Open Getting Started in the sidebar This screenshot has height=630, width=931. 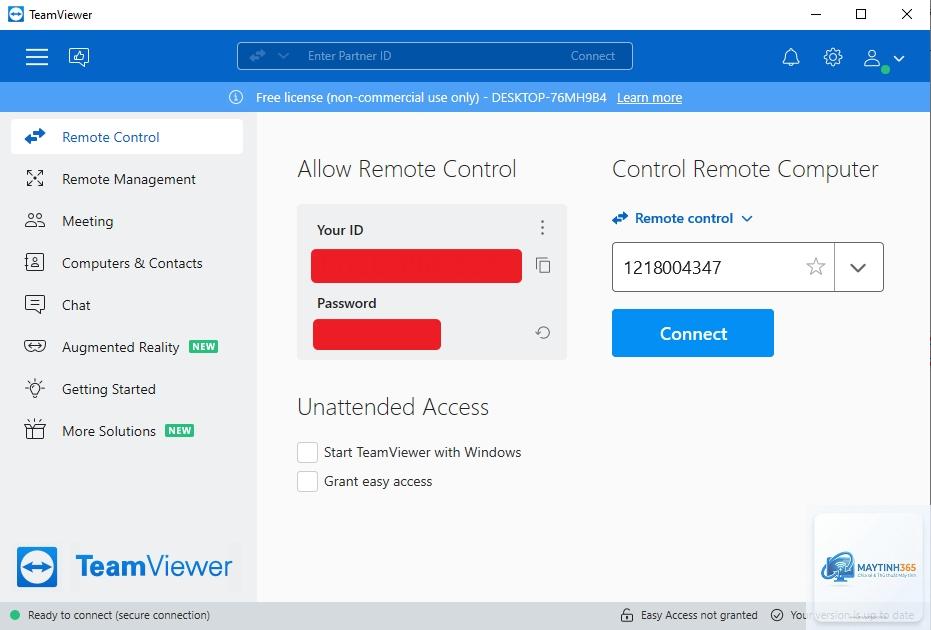click(x=127, y=389)
